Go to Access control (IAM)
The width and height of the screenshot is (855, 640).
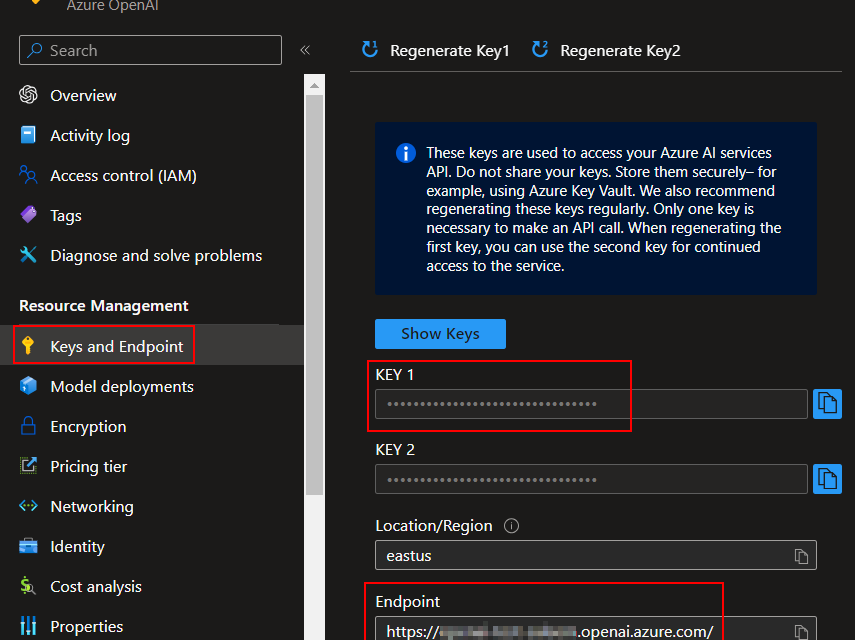pos(123,176)
